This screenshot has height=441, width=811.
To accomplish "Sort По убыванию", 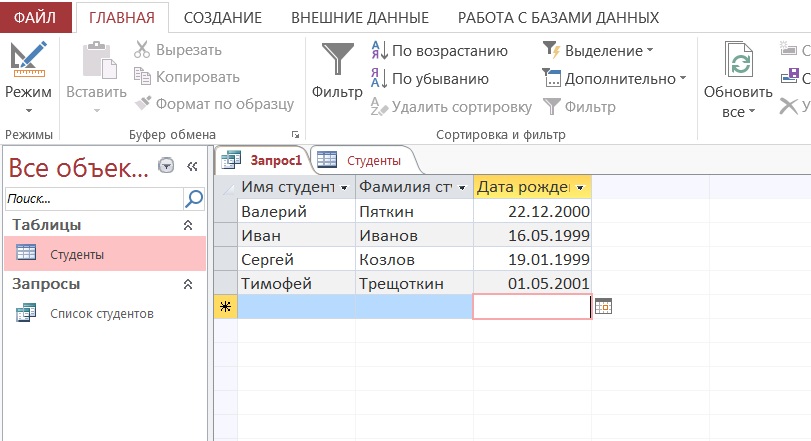I will pyautogui.click(x=430, y=79).
